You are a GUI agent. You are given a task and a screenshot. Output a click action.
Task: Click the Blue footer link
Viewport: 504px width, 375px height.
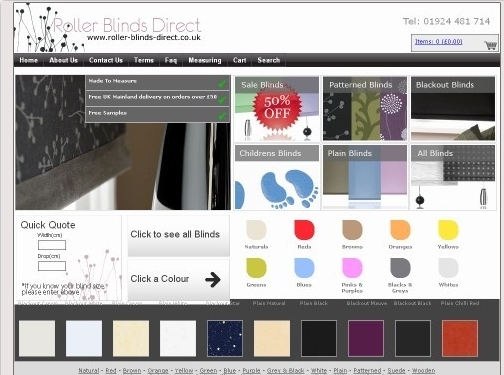[x=230, y=370]
